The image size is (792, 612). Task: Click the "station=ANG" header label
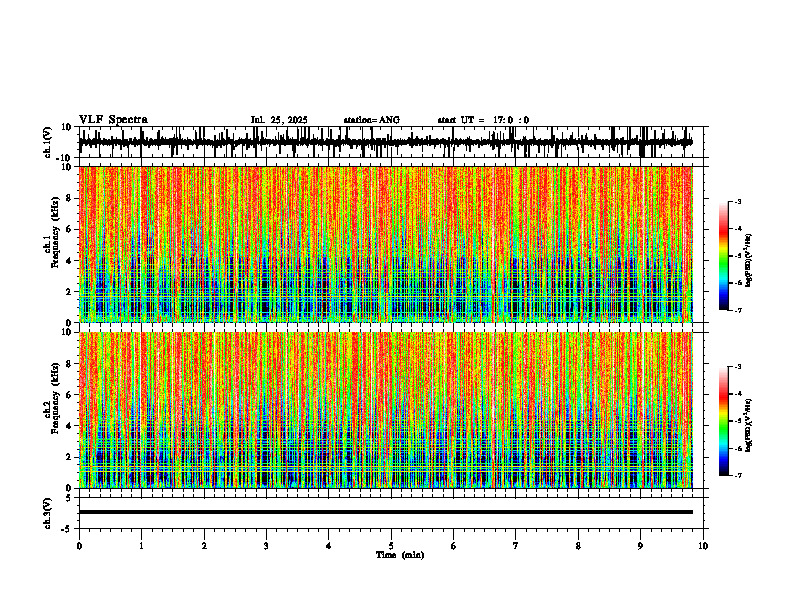[371, 120]
